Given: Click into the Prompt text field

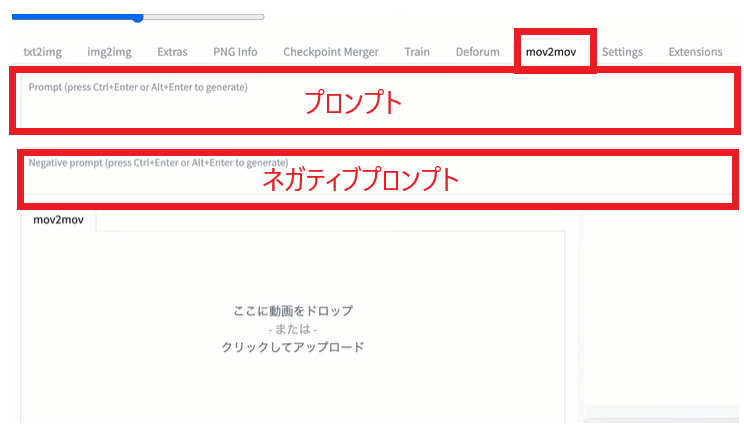Looking at the screenshot, I should click(377, 101).
